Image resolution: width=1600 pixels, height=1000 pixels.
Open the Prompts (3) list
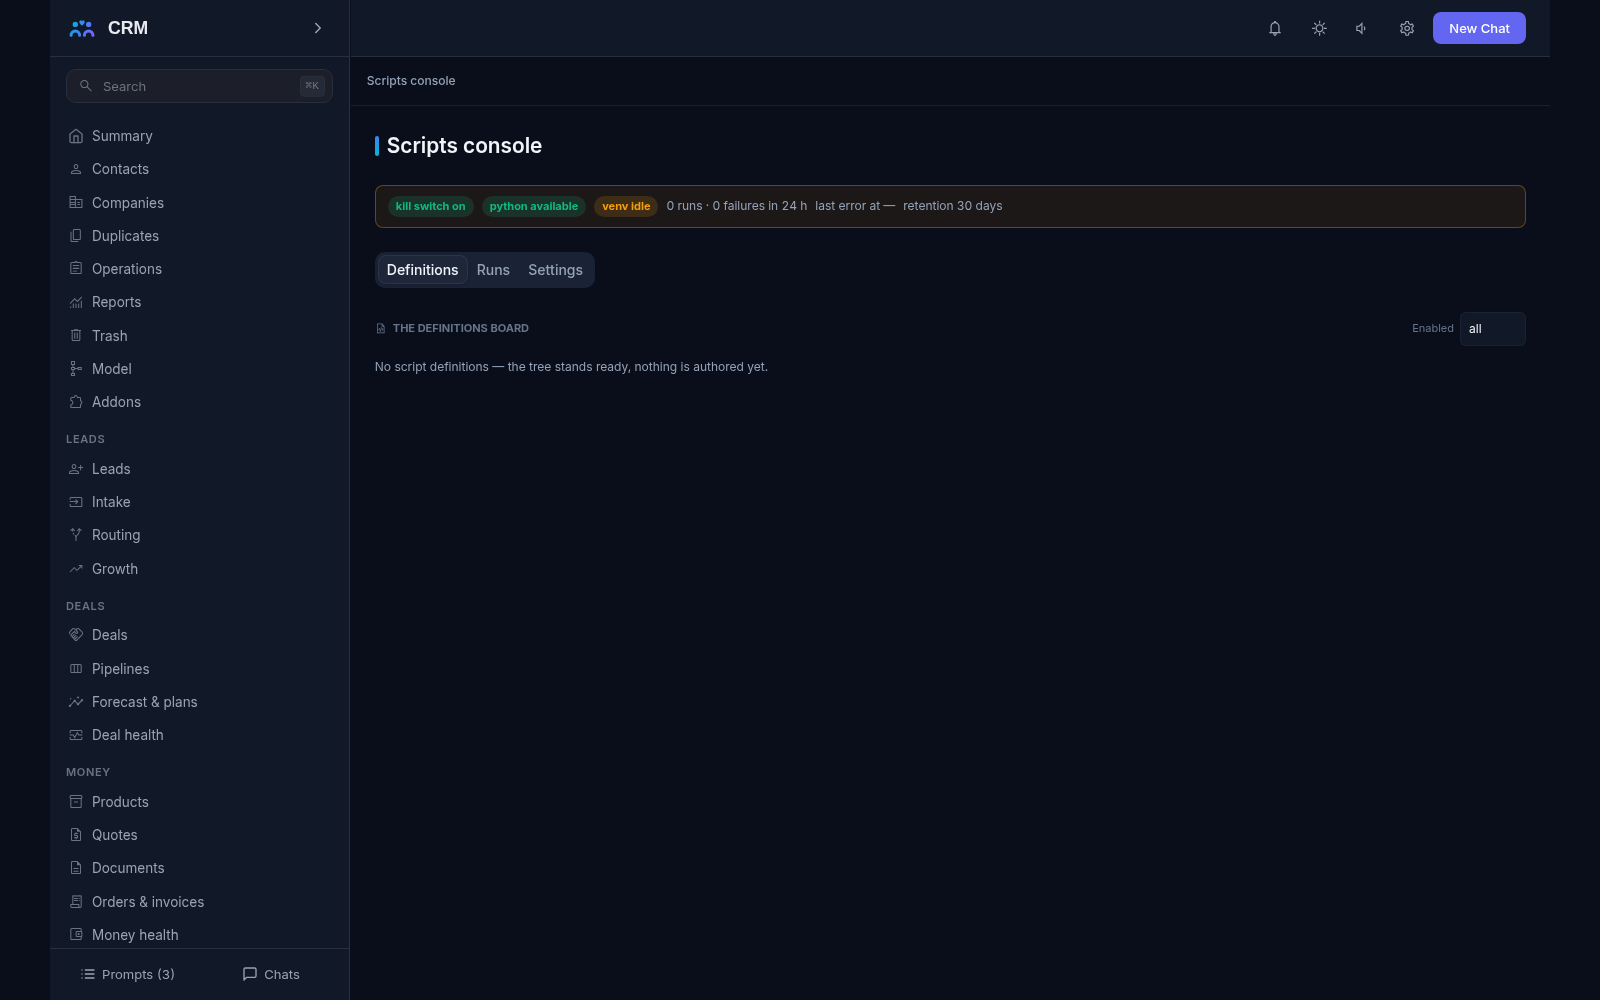(x=127, y=974)
